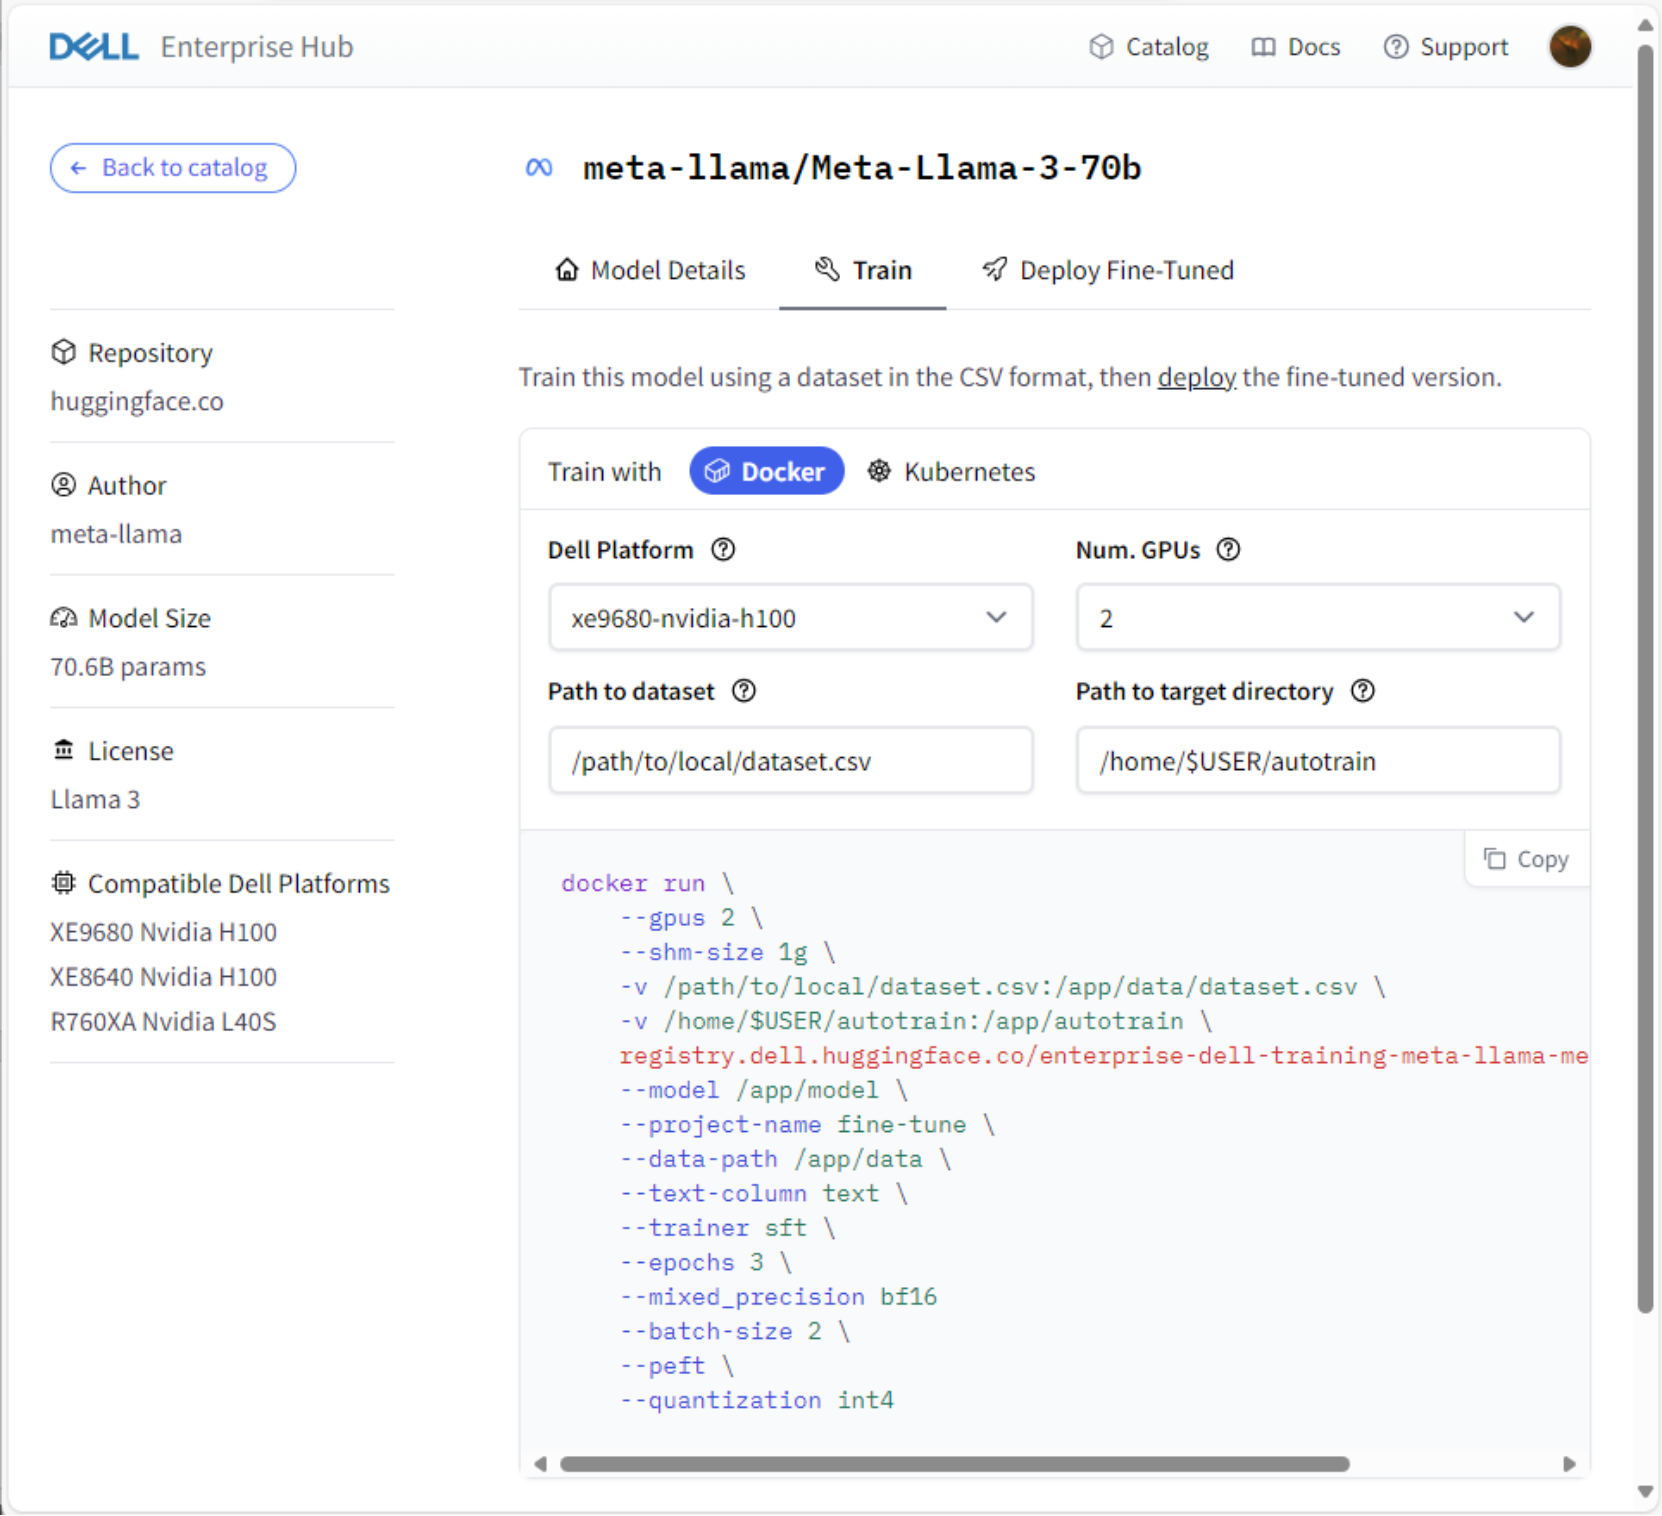Click the Model Size gauge icon
Viewport: 1662px width, 1516px height.
pyautogui.click(x=63, y=618)
